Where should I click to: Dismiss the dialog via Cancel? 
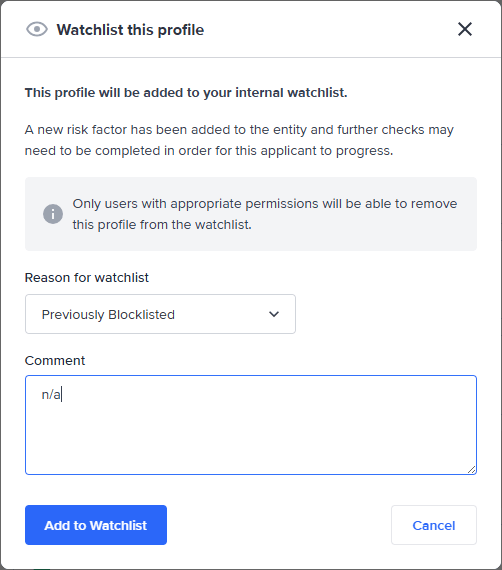pos(434,525)
